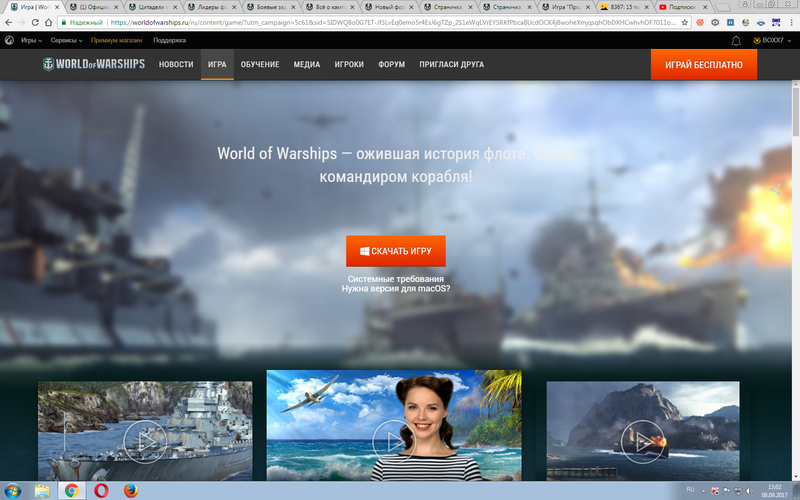Open a new browser tab
This screenshot has width=800, height=500.
[722, 7]
